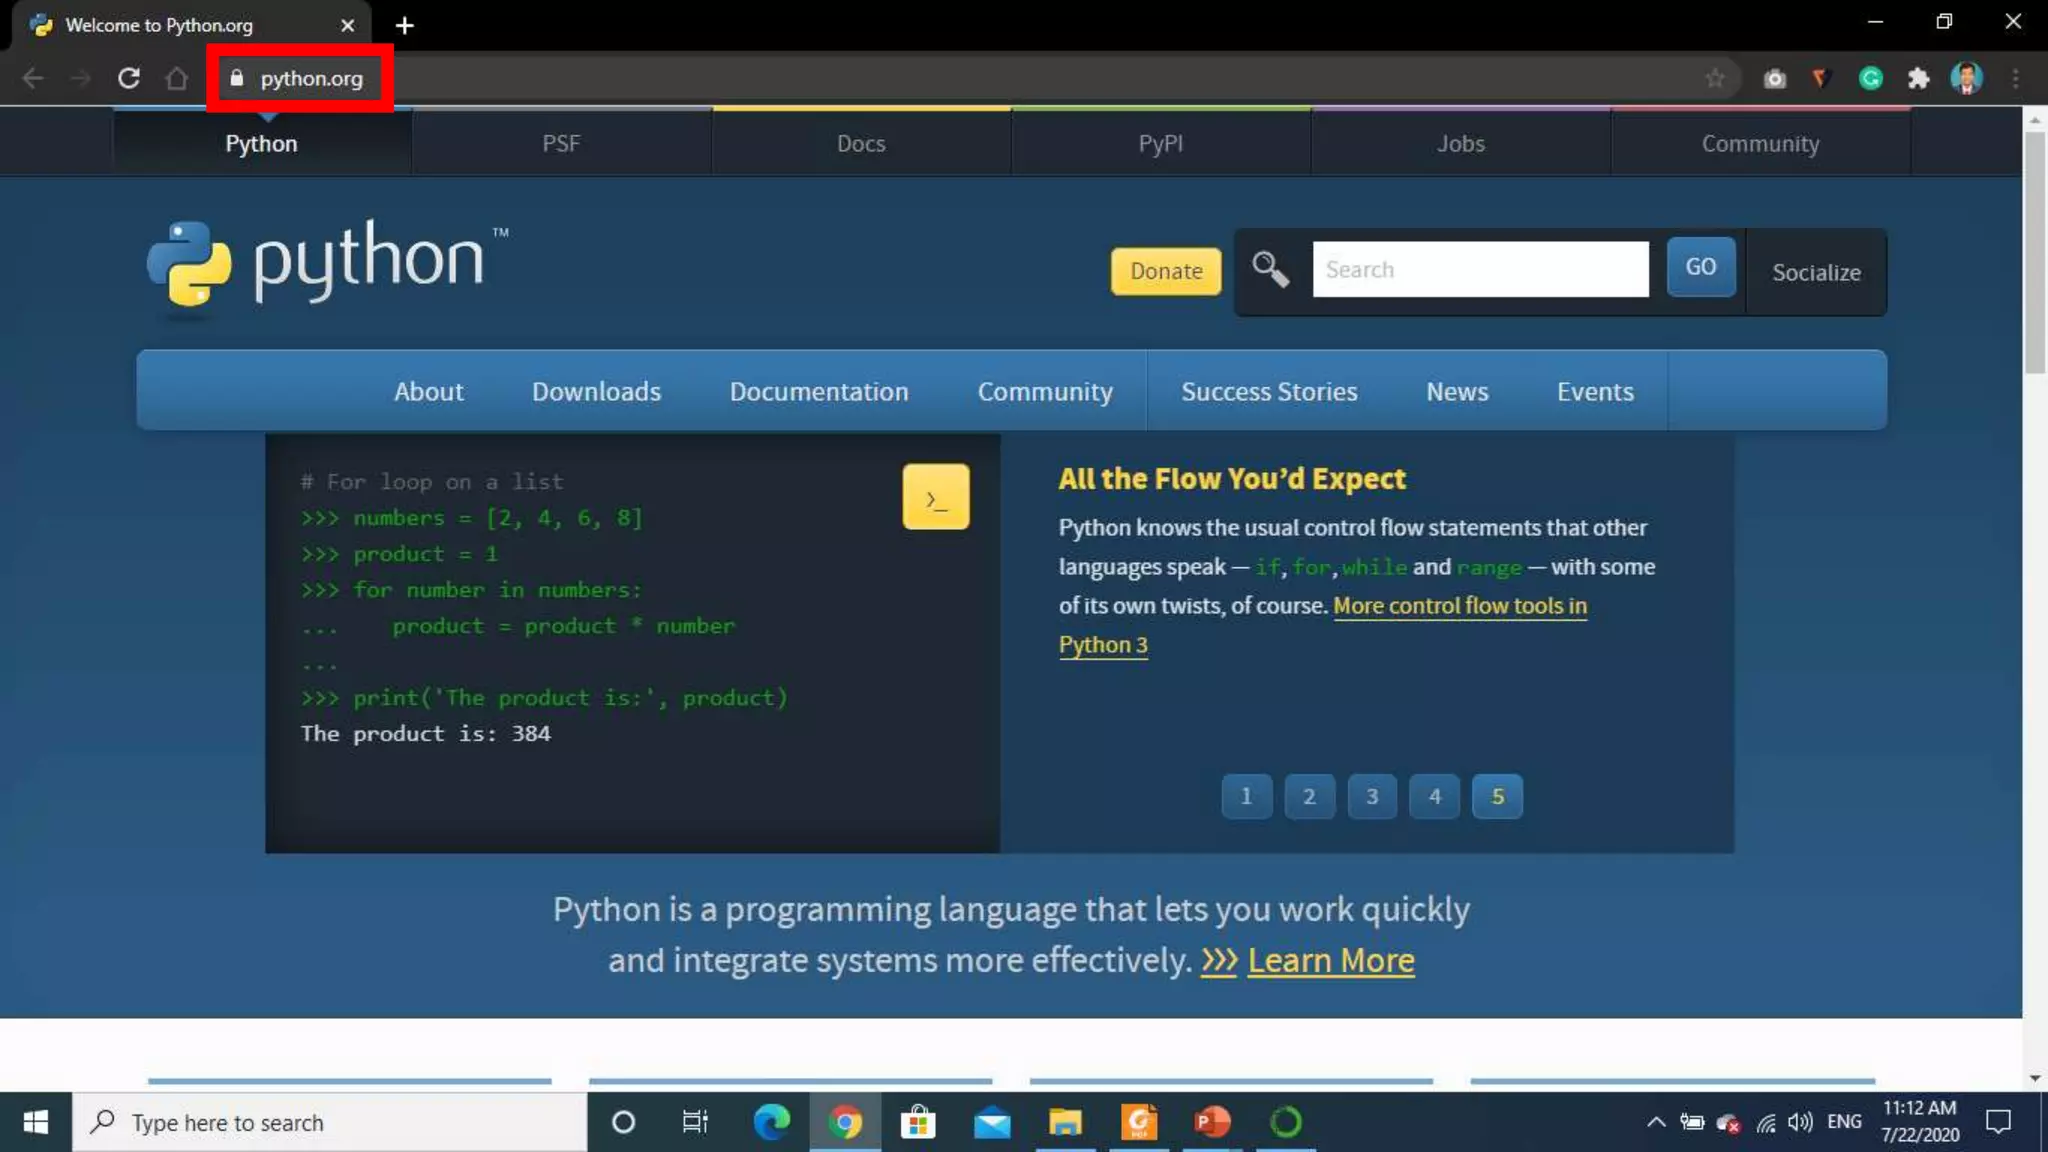Select slide 4 in the code carousel
2048x1152 pixels.
(x=1435, y=796)
